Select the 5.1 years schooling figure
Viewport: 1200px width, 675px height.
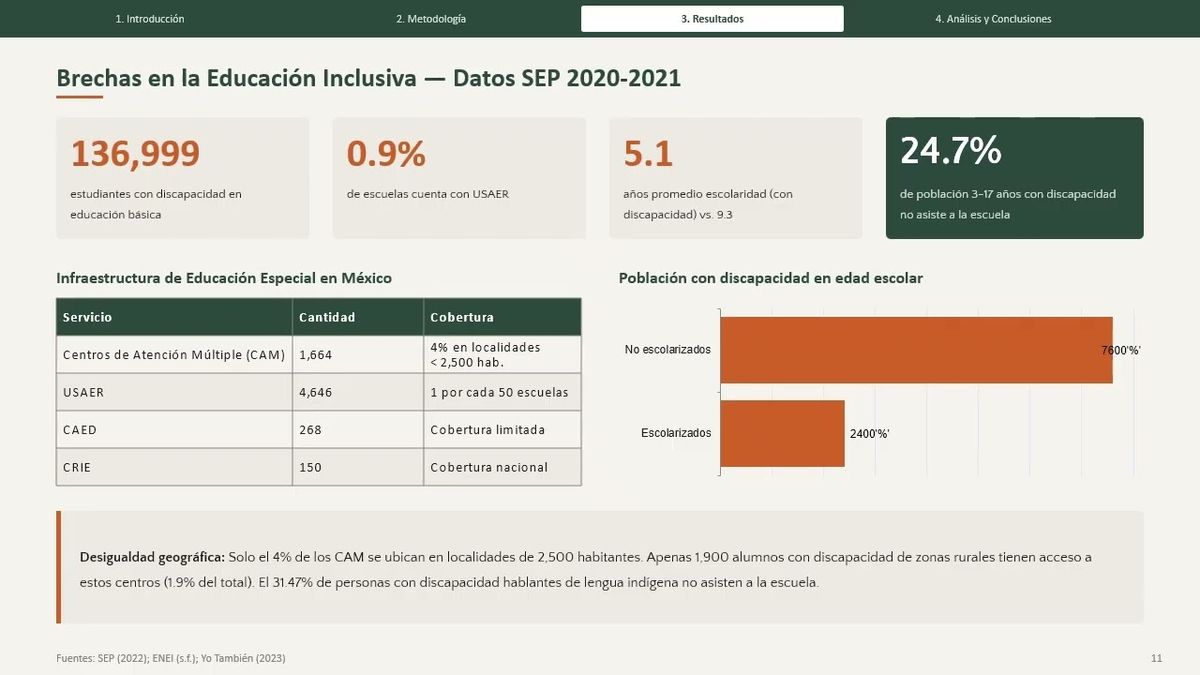pyautogui.click(x=648, y=153)
